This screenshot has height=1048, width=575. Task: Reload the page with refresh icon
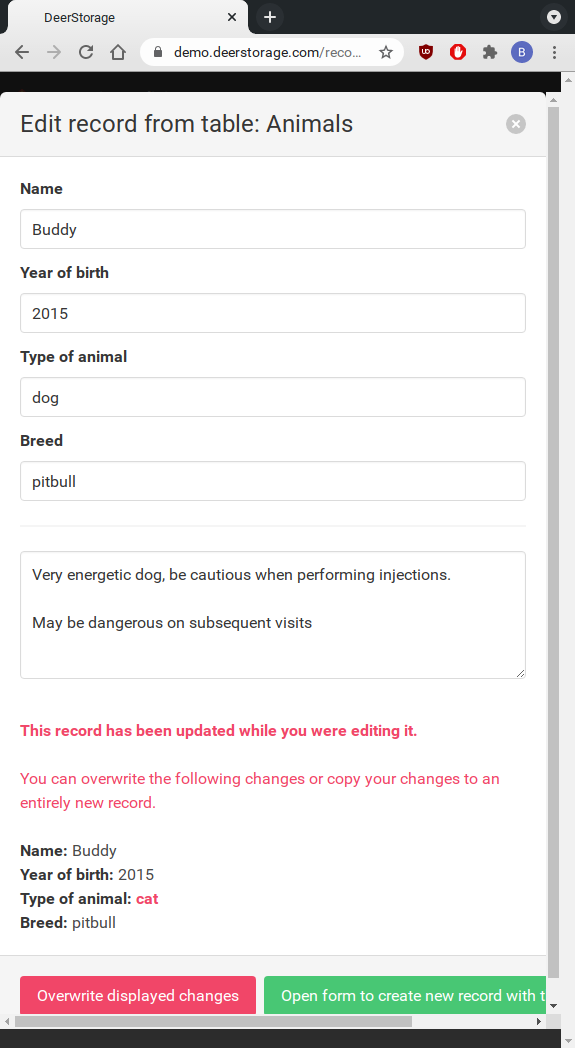86,52
